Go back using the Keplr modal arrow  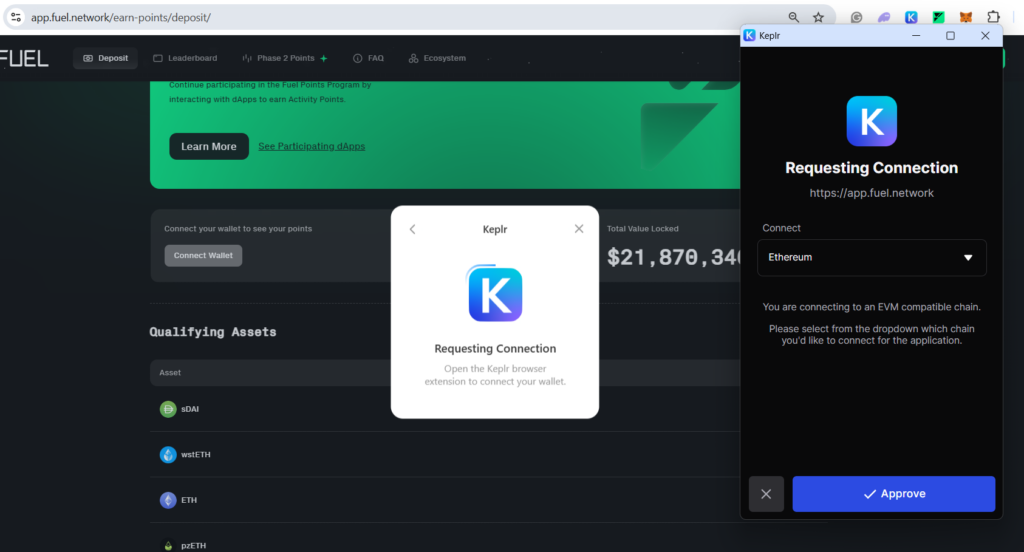click(x=412, y=229)
